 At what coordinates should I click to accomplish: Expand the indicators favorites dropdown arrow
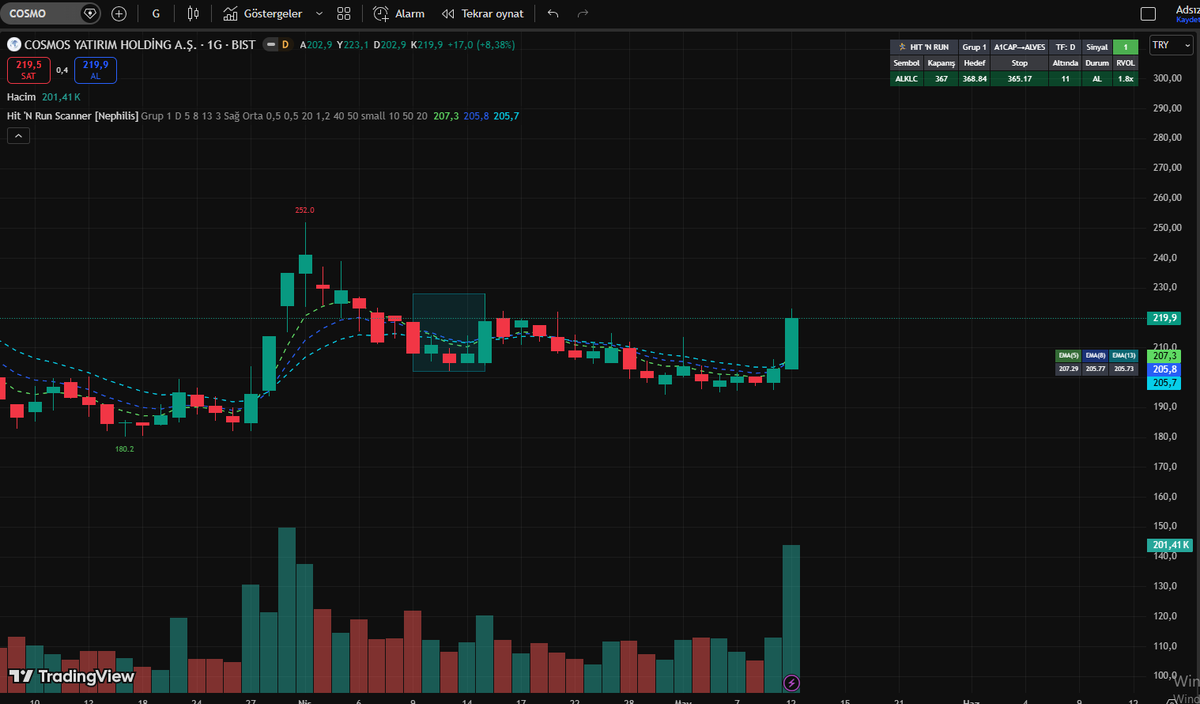[x=319, y=14]
